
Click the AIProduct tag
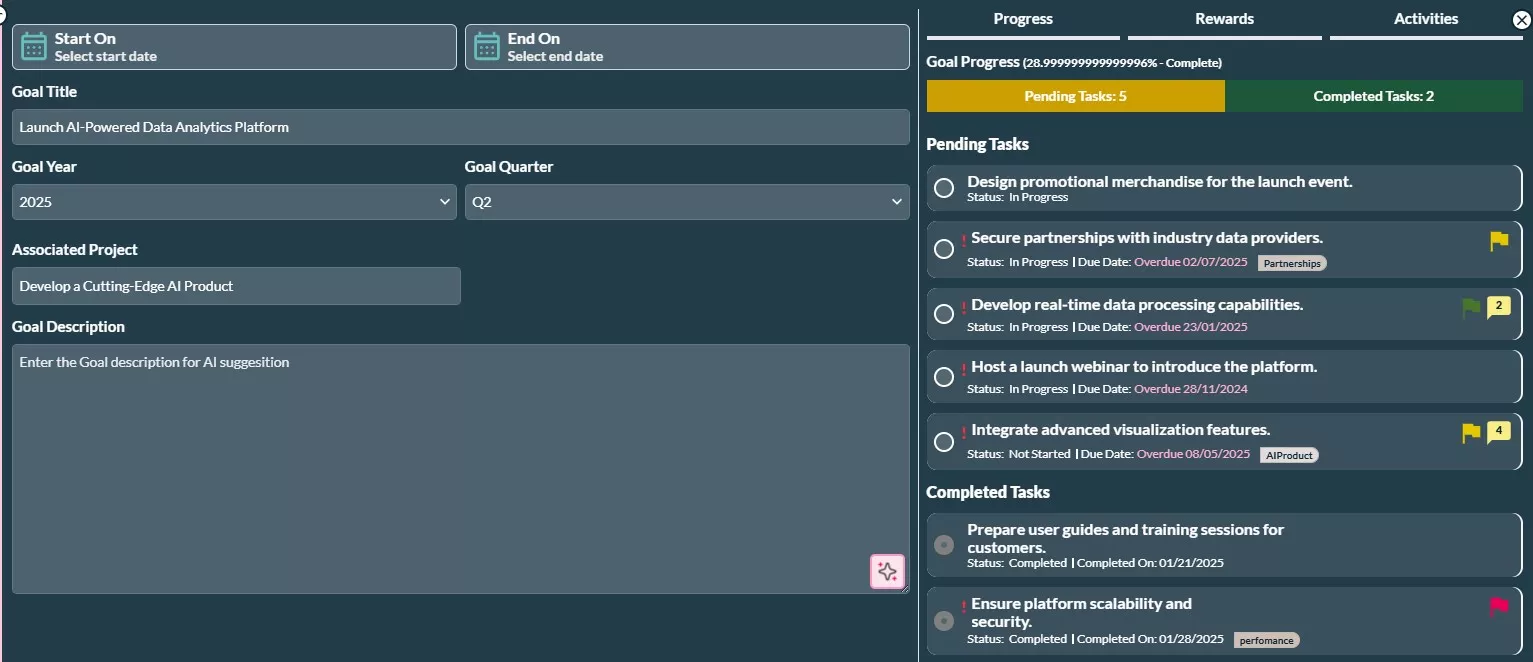tap(1288, 455)
